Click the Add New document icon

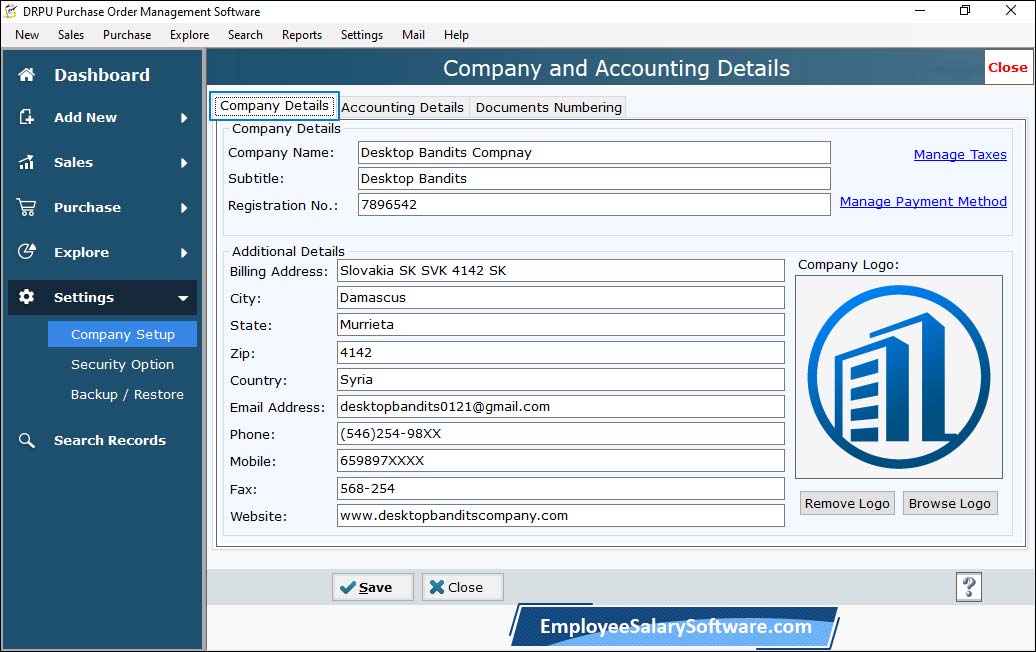[26, 117]
